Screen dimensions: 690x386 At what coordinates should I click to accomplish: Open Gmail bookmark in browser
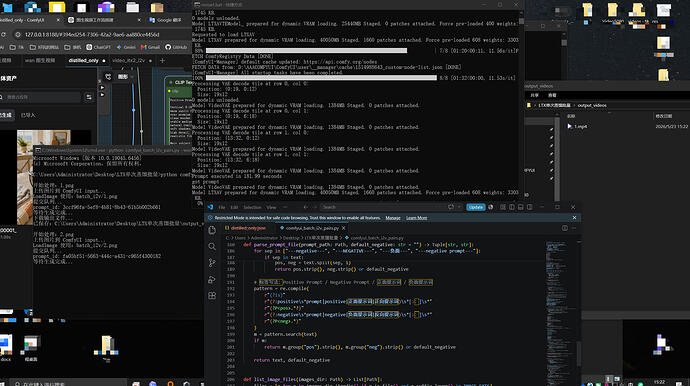(150, 47)
